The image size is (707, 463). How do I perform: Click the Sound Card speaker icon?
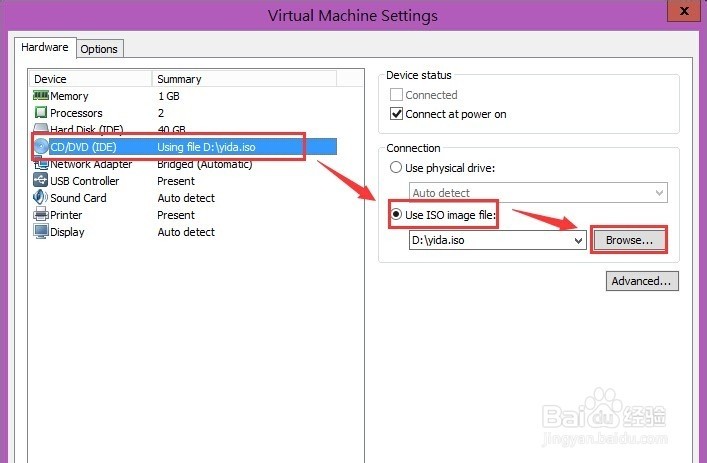(41, 197)
